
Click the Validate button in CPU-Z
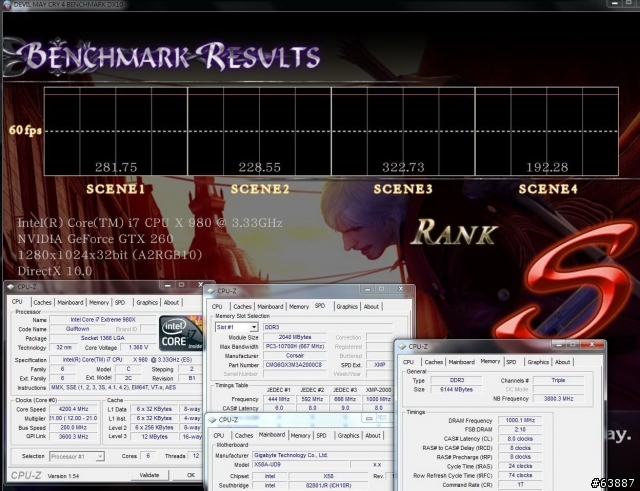[x=149, y=475]
